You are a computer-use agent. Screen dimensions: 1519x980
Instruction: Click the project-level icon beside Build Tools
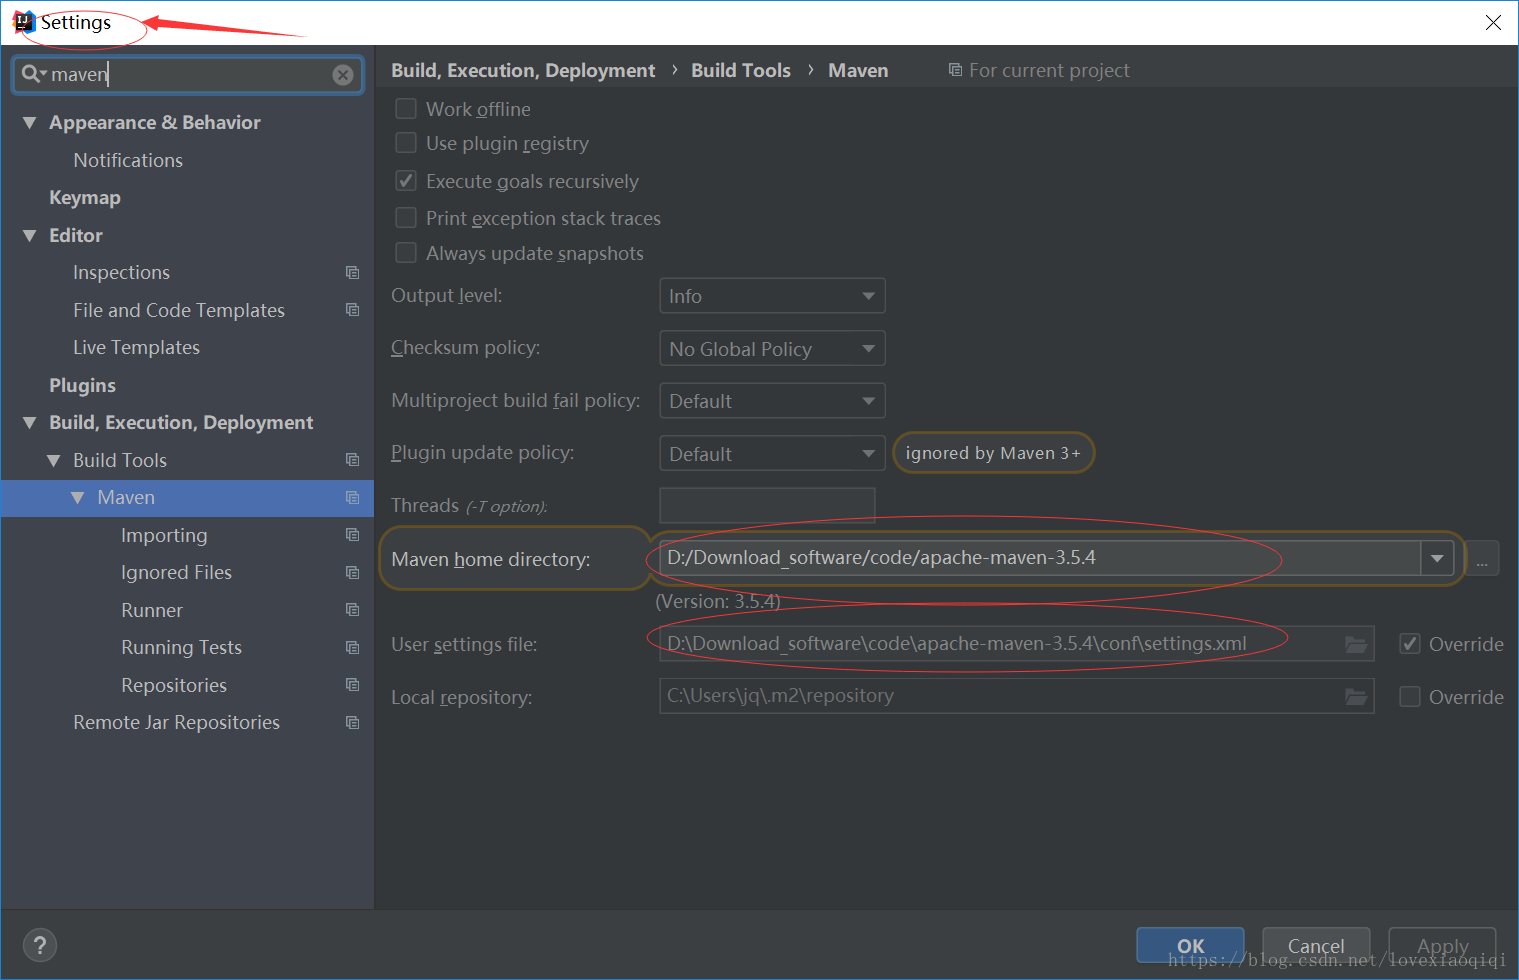tap(352, 460)
